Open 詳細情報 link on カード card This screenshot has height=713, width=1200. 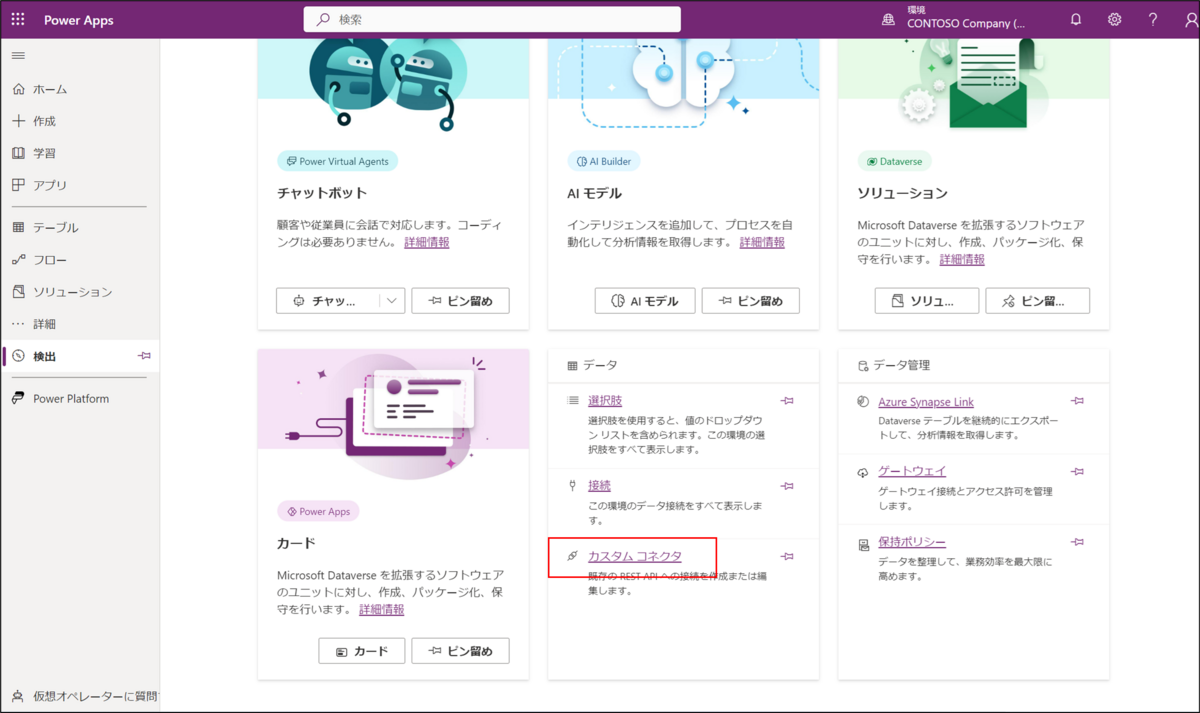coord(382,610)
